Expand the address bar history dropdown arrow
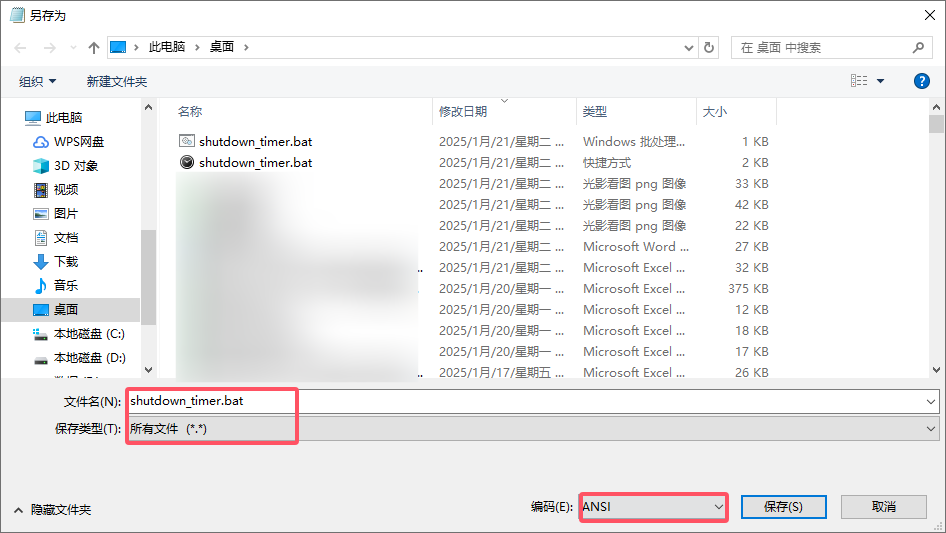946x533 pixels. (x=688, y=47)
